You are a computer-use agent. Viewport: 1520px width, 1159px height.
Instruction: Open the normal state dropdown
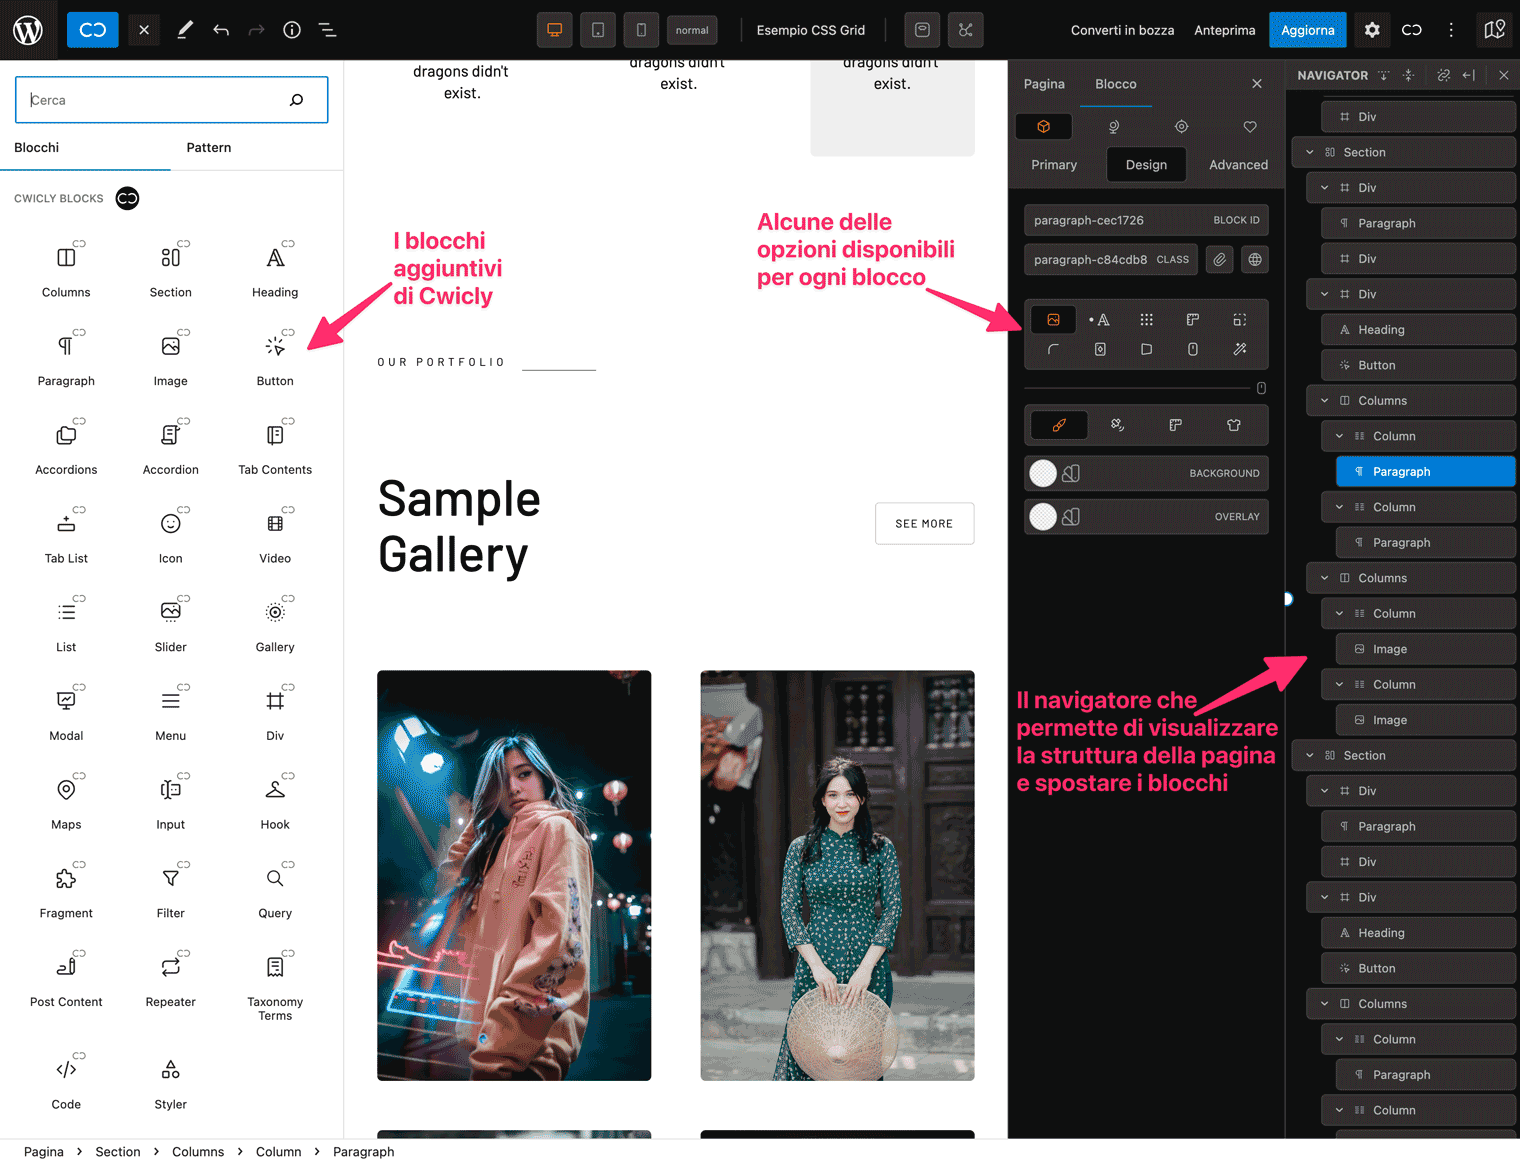pos(692,30)
